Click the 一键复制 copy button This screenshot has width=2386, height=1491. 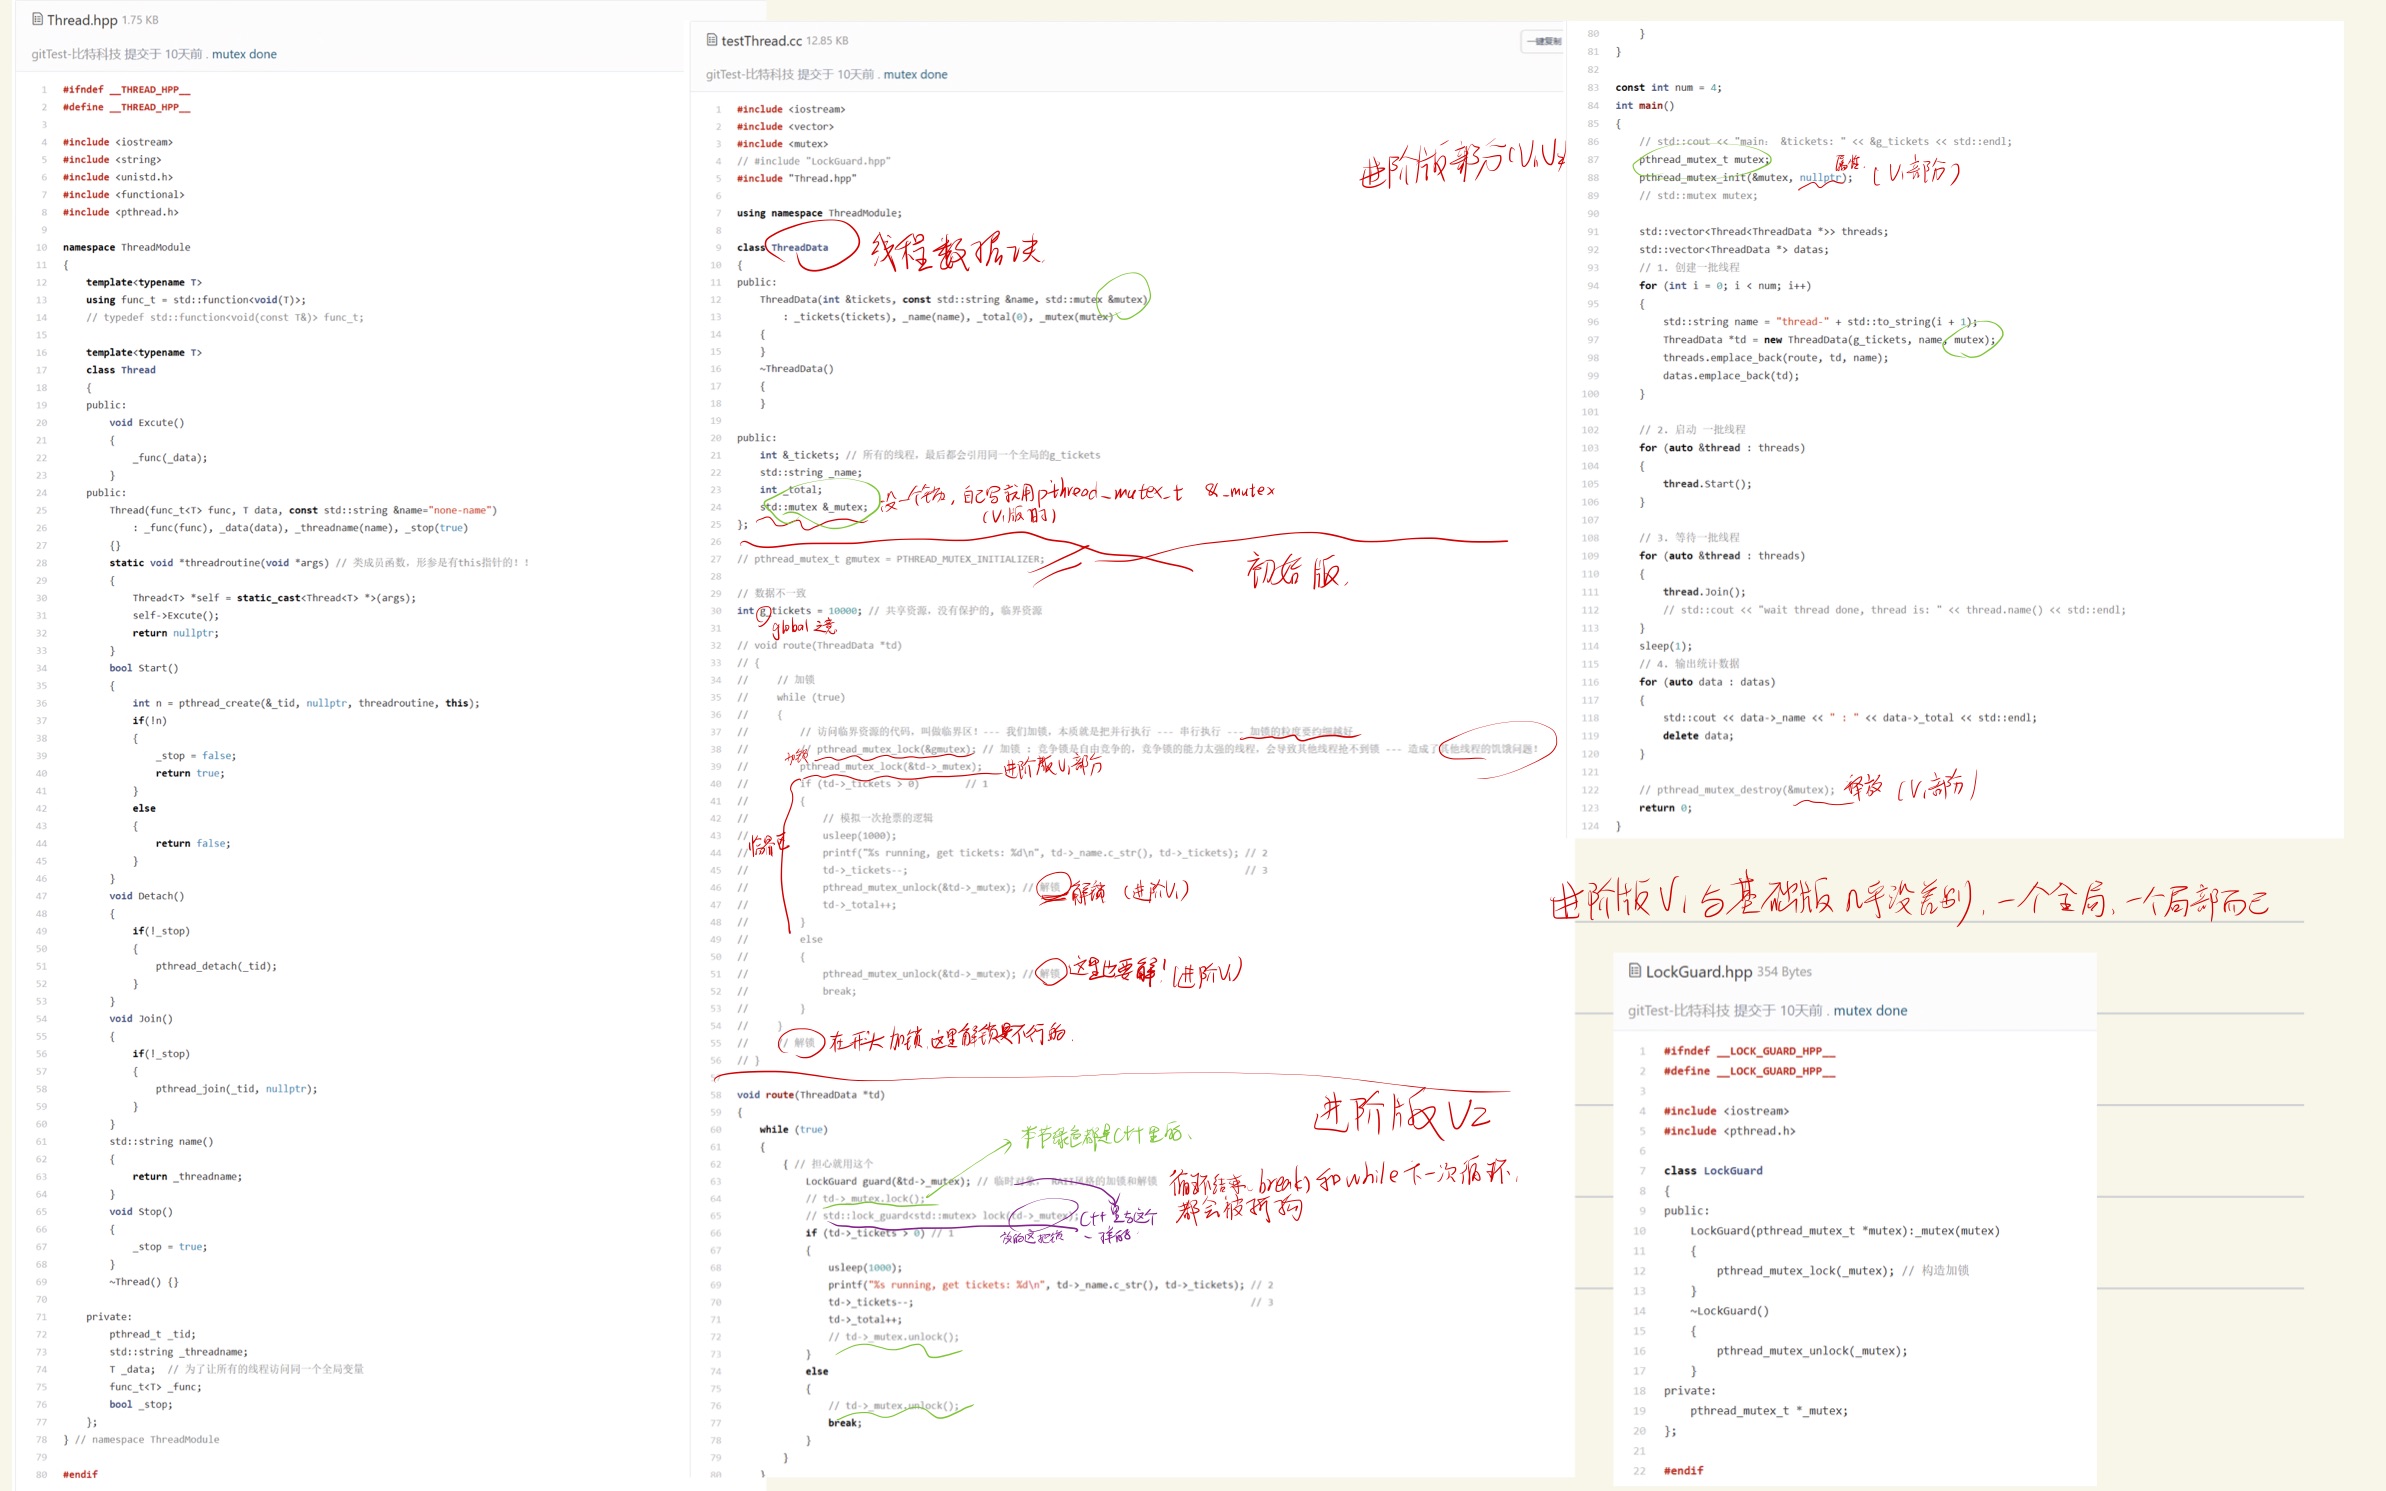click(1543, 41)
